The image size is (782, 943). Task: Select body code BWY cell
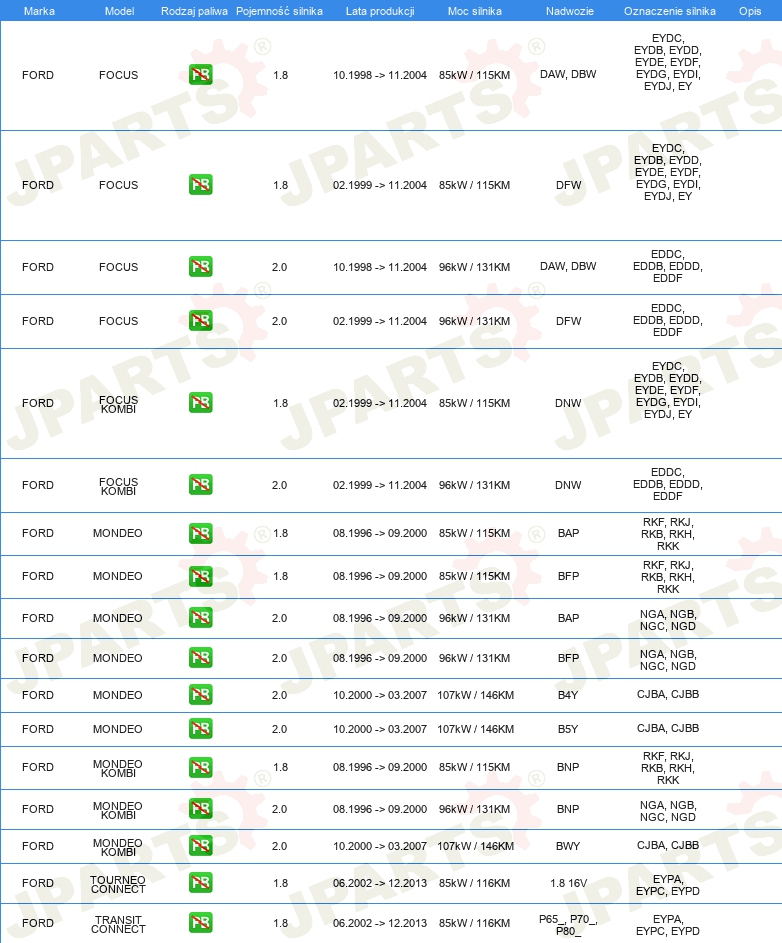pos(568,846)
